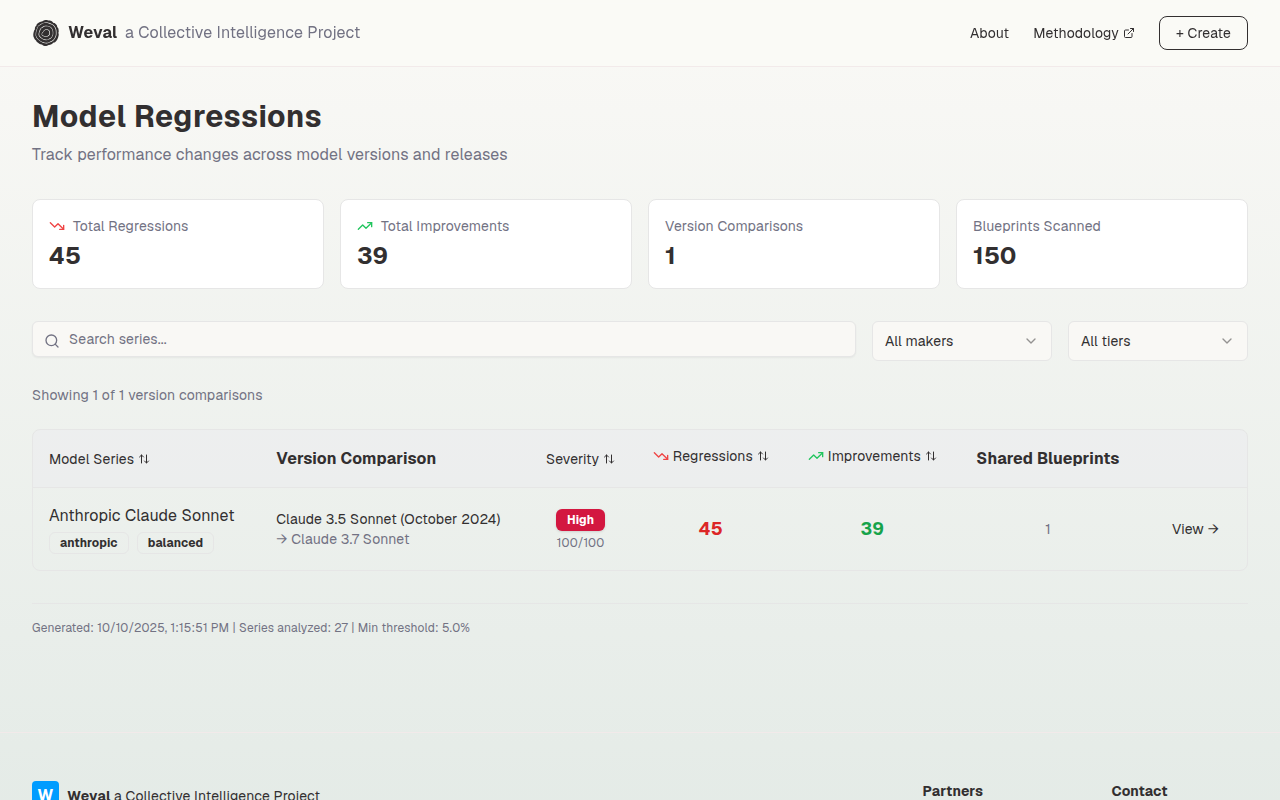Open the View link for Claude Sonnet
This screenshot has width=1280, height=800.
click(x=1195, y=529)
